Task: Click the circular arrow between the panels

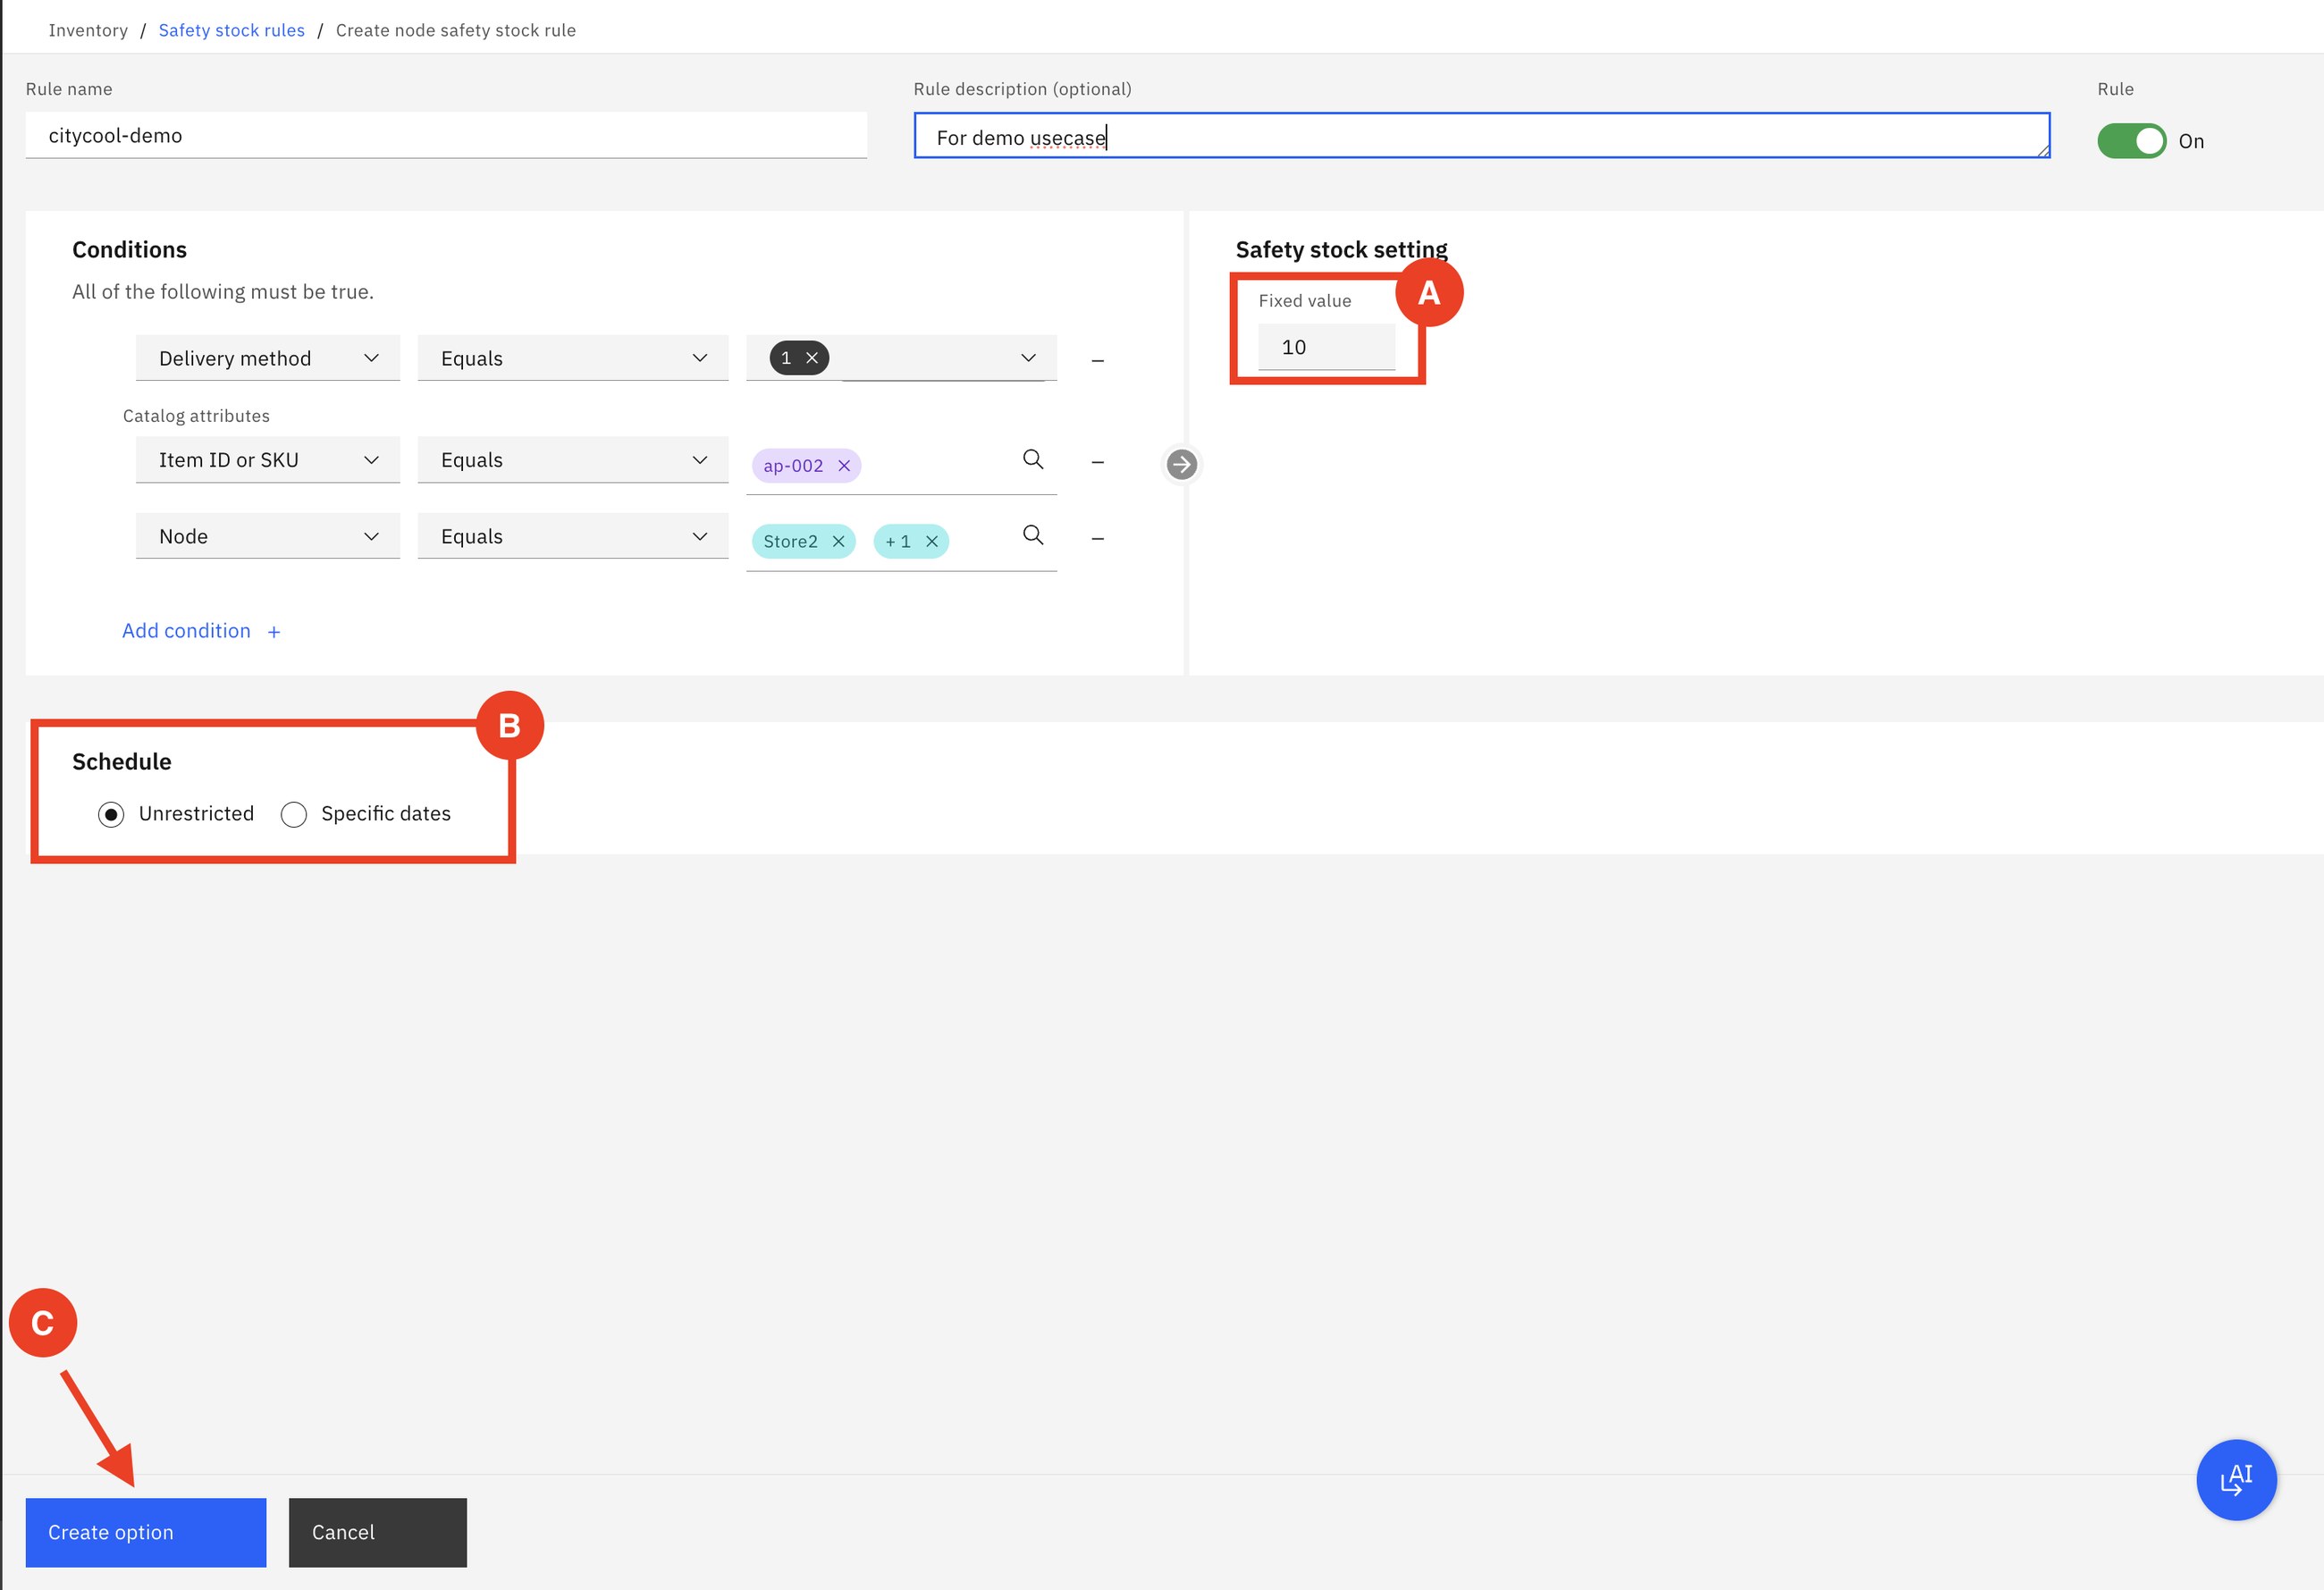Action: click(x=1181, y=464)
